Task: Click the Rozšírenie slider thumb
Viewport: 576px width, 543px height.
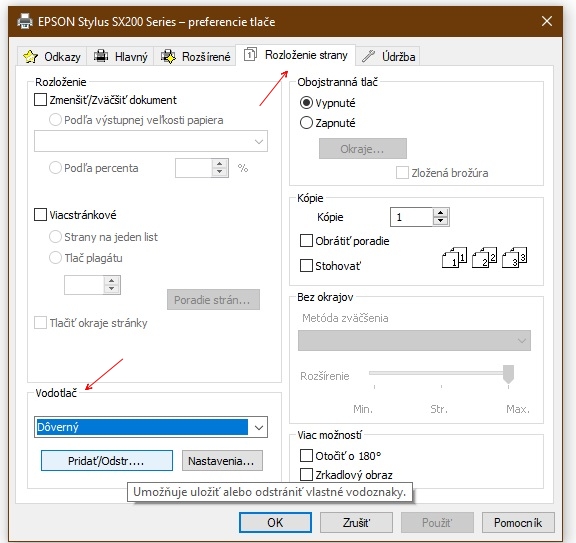Action: (508, 374)
